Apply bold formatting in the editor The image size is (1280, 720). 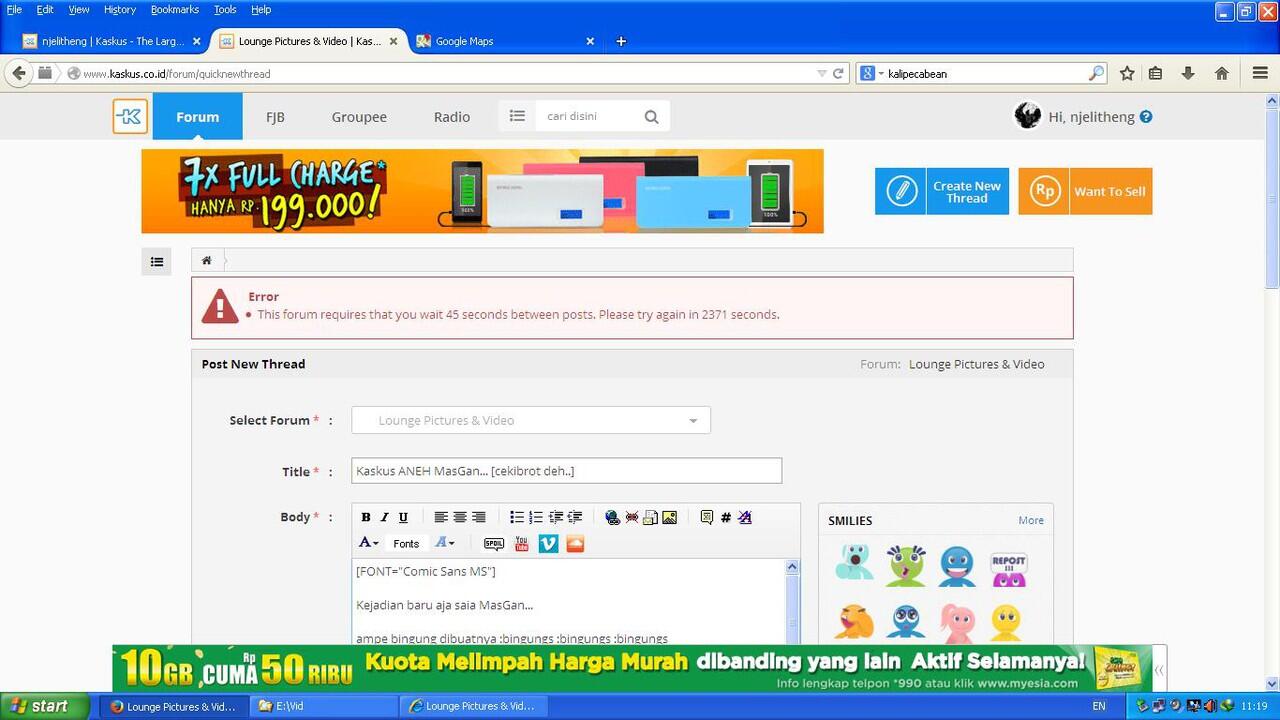[366, 517]
